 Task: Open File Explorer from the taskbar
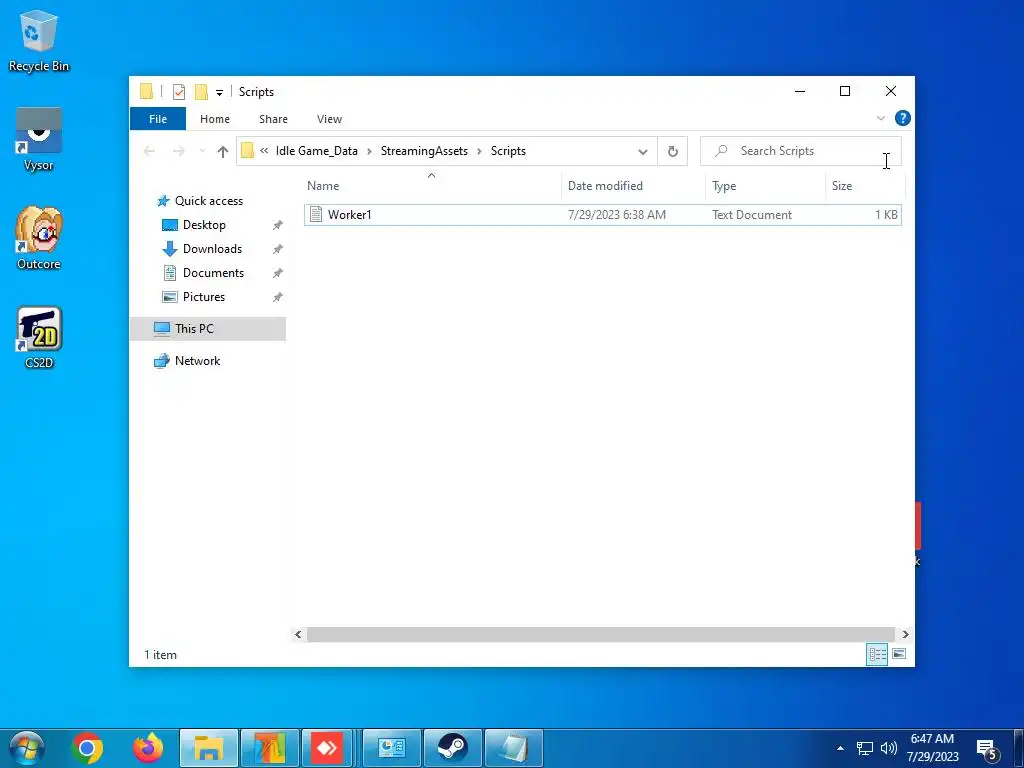(208, 748)
